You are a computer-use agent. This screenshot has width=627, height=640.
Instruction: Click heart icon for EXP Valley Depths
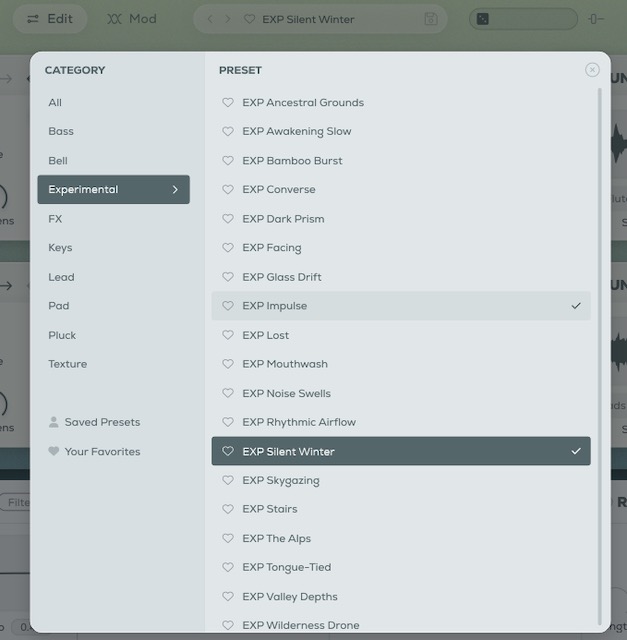click(x=228, y=597)
